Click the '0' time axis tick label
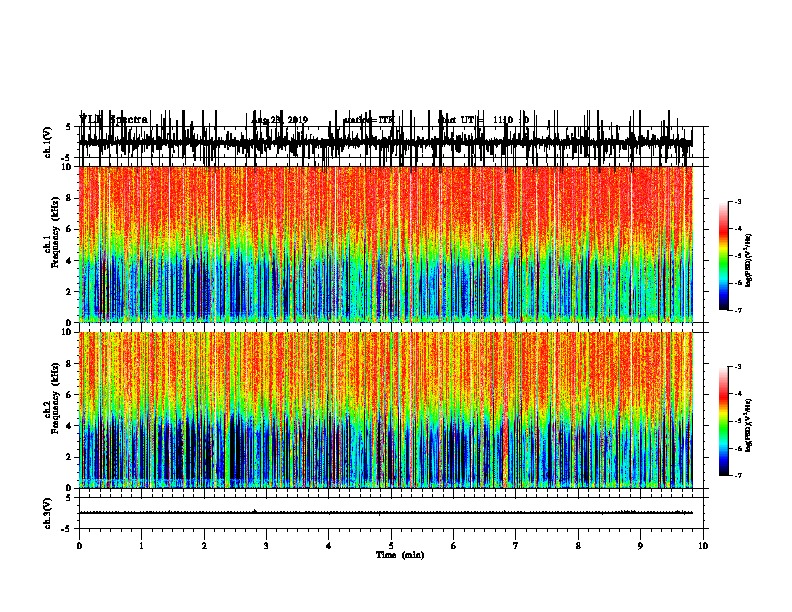The height and width of the screenshot is (612, 792). 79,546
